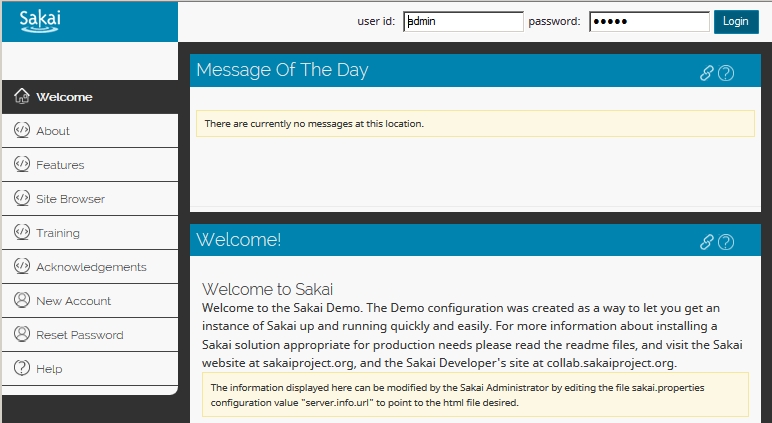
Task: Click the Help question mark icon in sidebar
Action: [22, 369]
